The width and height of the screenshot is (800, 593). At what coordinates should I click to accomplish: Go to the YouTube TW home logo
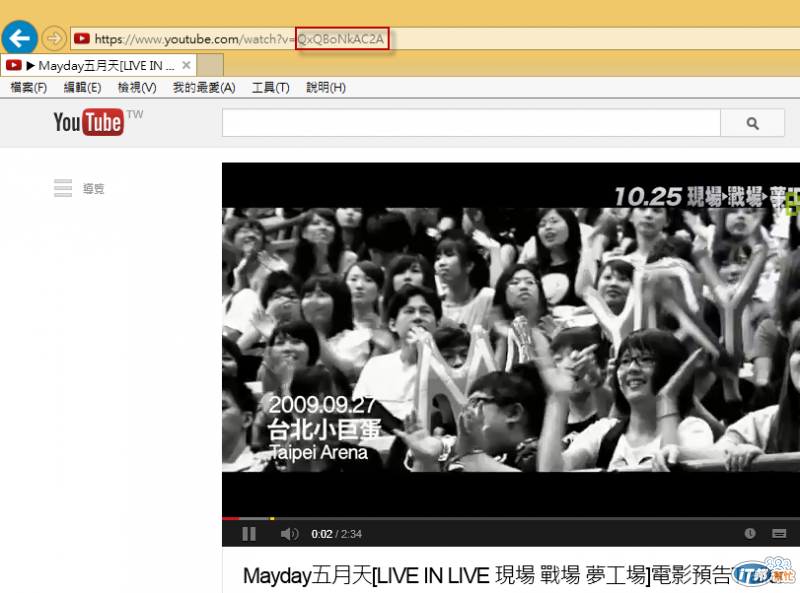pyautogui.click(x=98, y=122)
